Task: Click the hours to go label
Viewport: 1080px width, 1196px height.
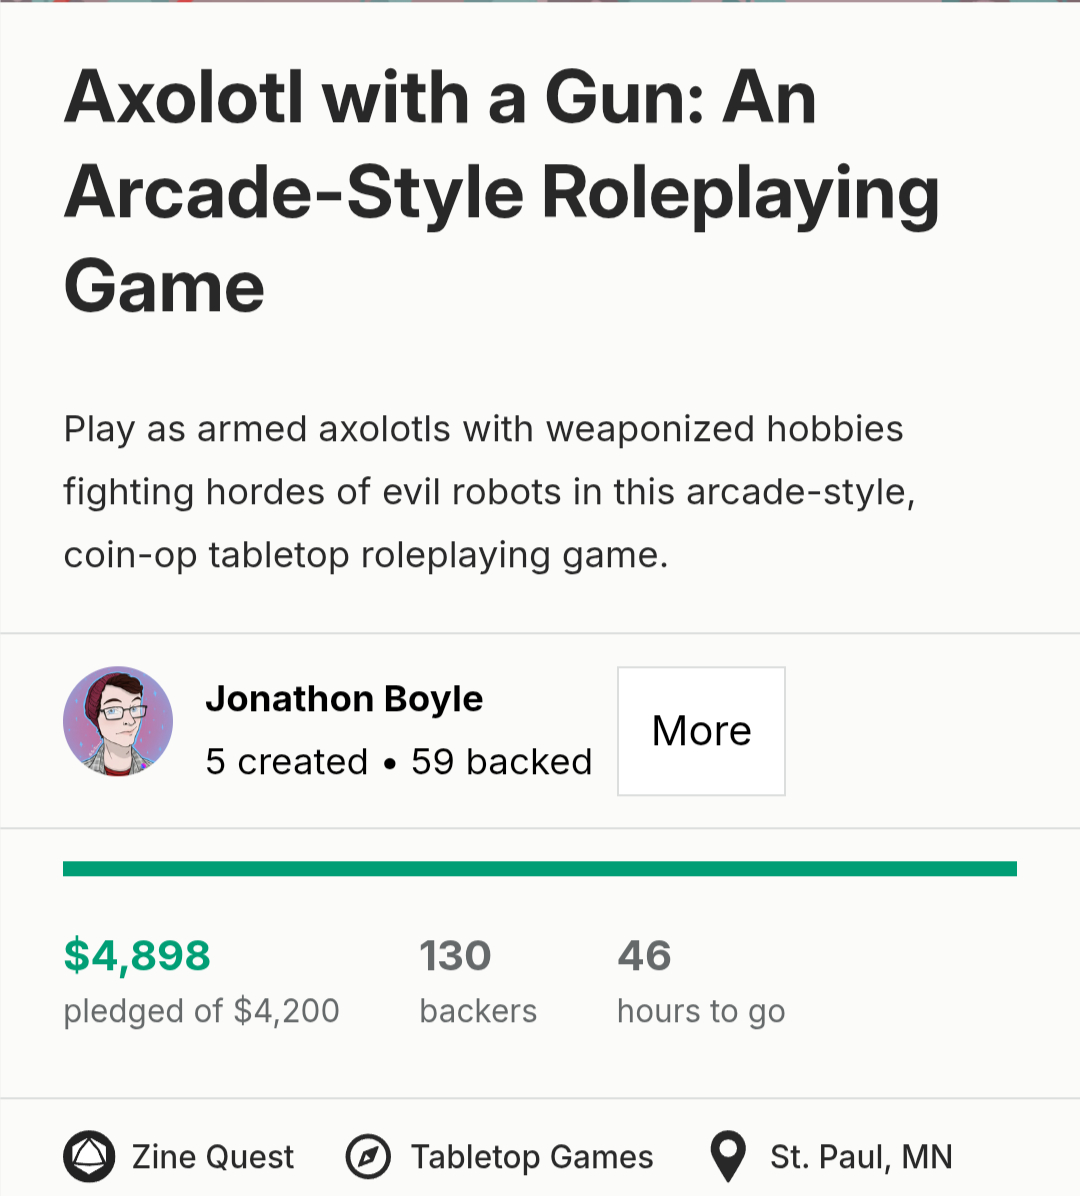Action: (x=701, y=1011)
